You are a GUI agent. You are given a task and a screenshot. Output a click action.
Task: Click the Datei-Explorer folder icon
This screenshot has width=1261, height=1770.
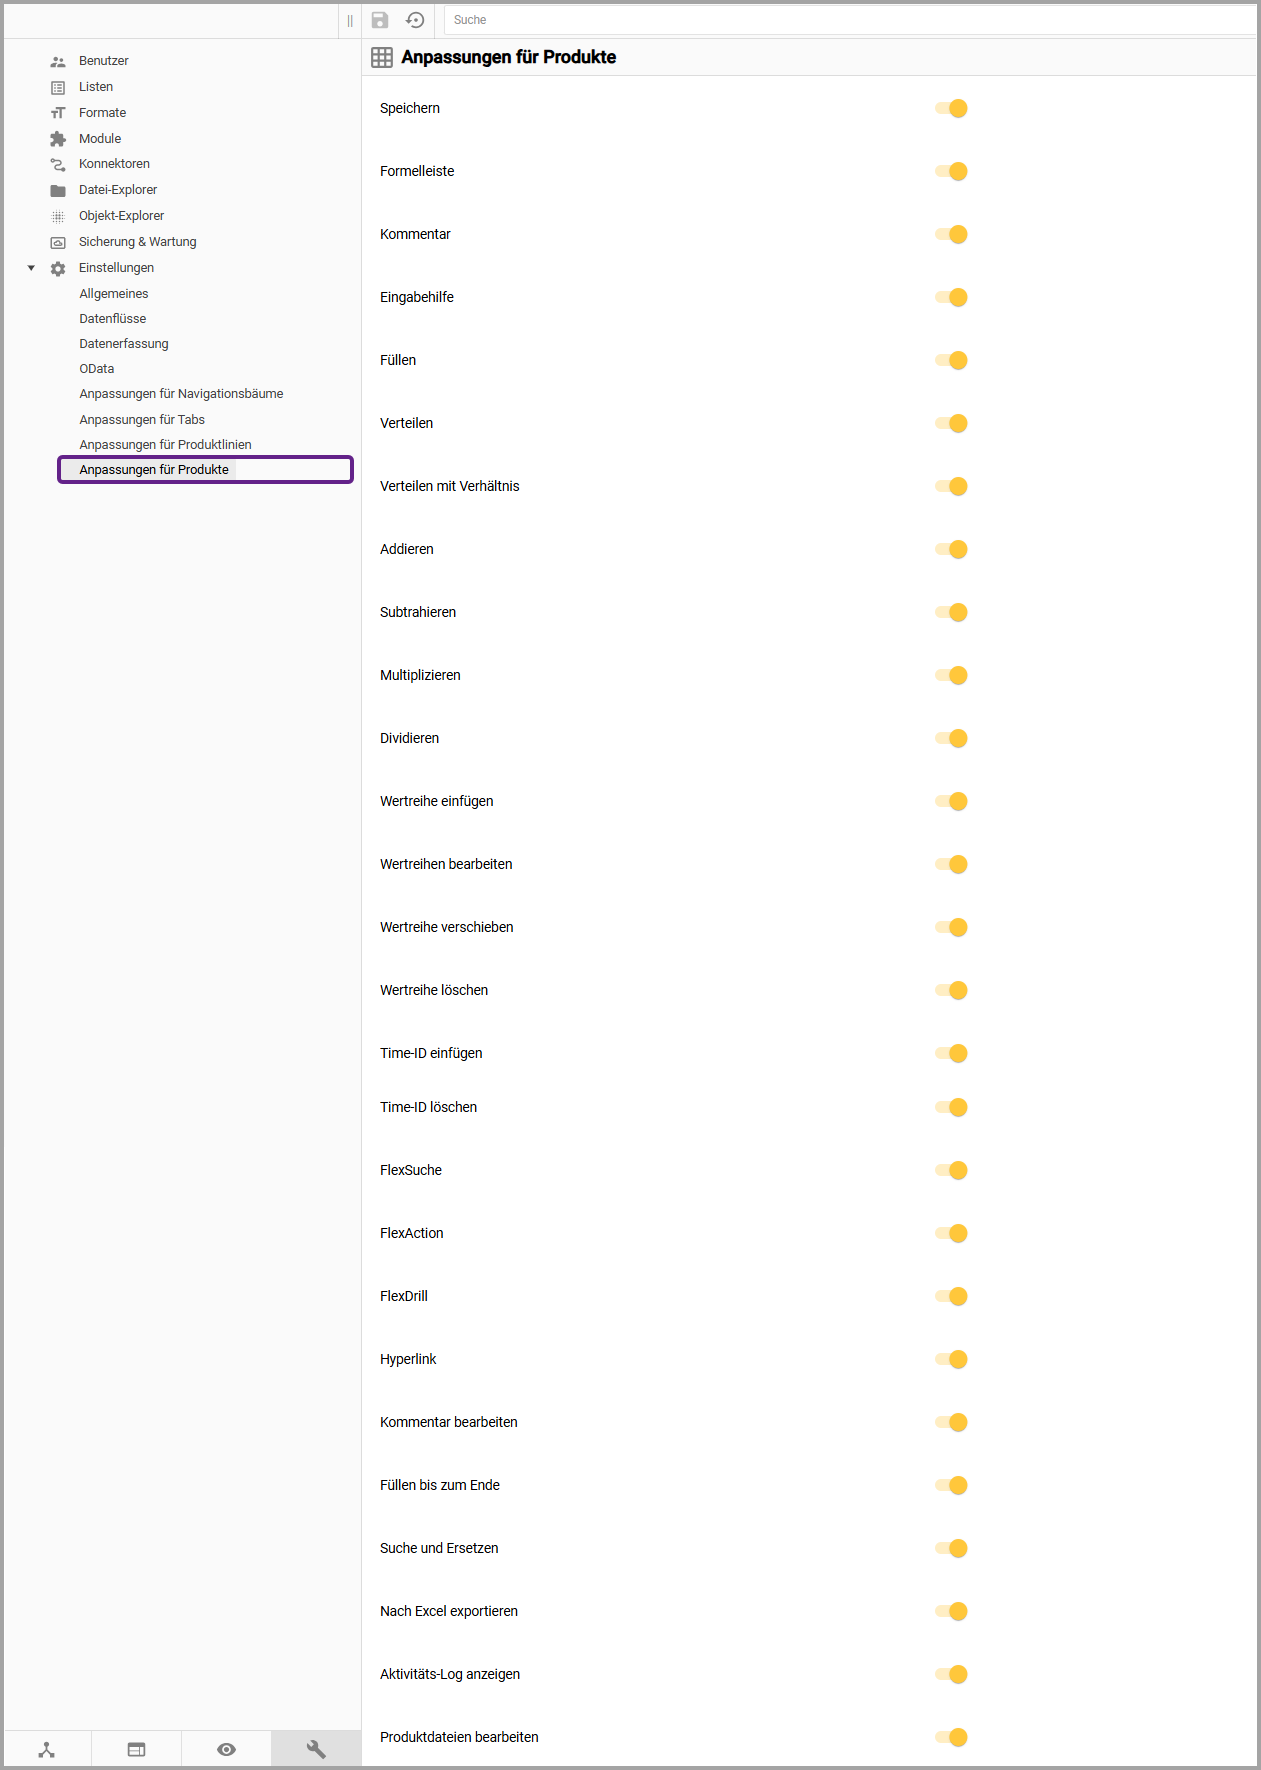tap(58, 190)
